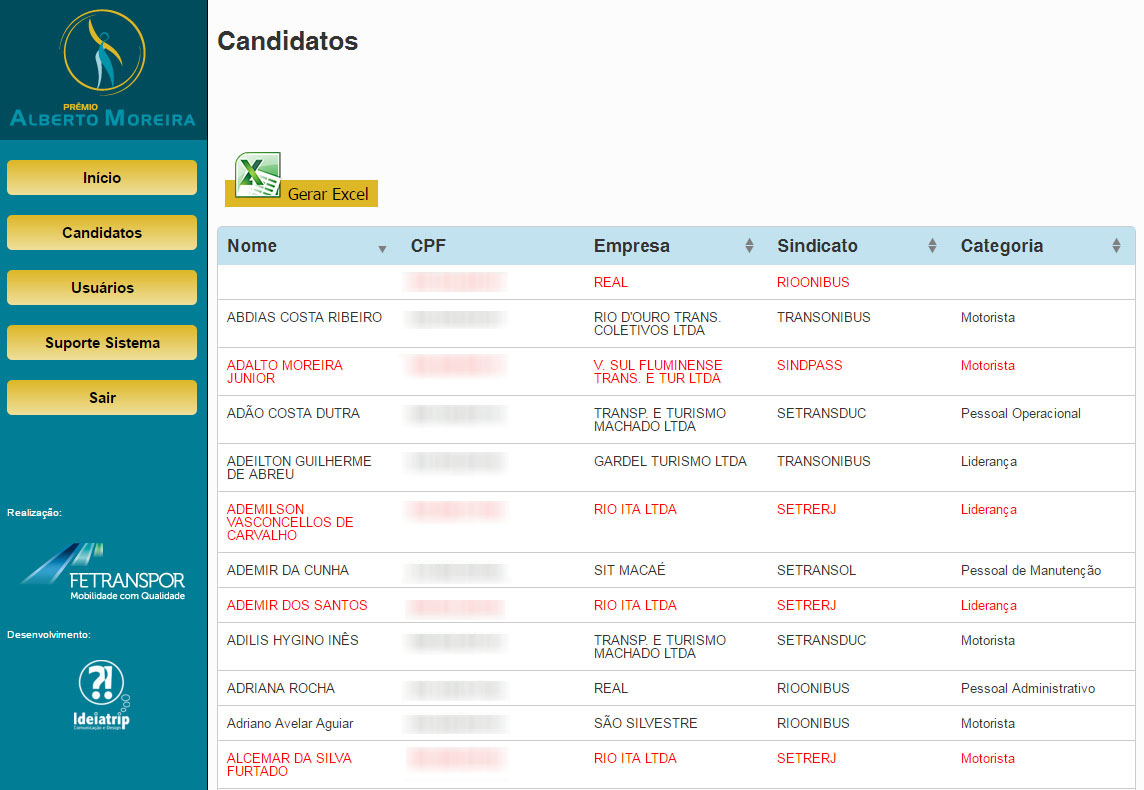The height and width of the screenshot is (790, 1144).
Task: Select row ABDIAS COSTA RIBEIRO
Action: tap(304, 318)
